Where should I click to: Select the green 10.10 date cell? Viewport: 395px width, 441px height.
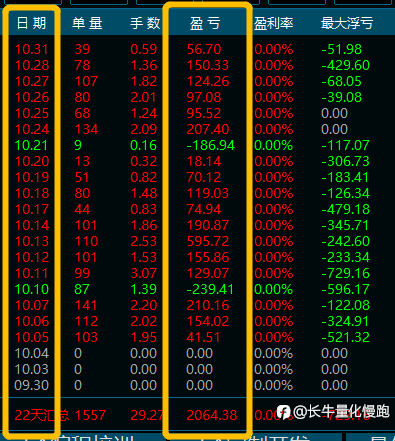(32, 289)
